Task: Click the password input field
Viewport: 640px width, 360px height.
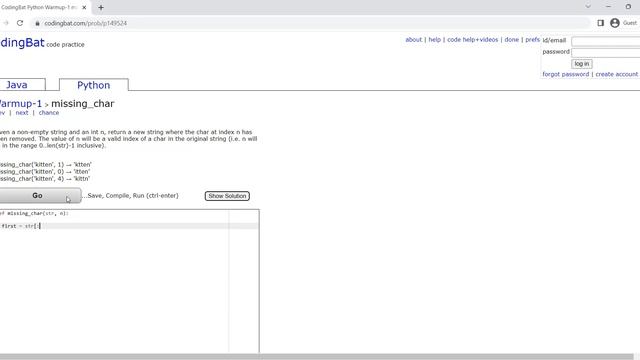Action: [x=606, y=52]
